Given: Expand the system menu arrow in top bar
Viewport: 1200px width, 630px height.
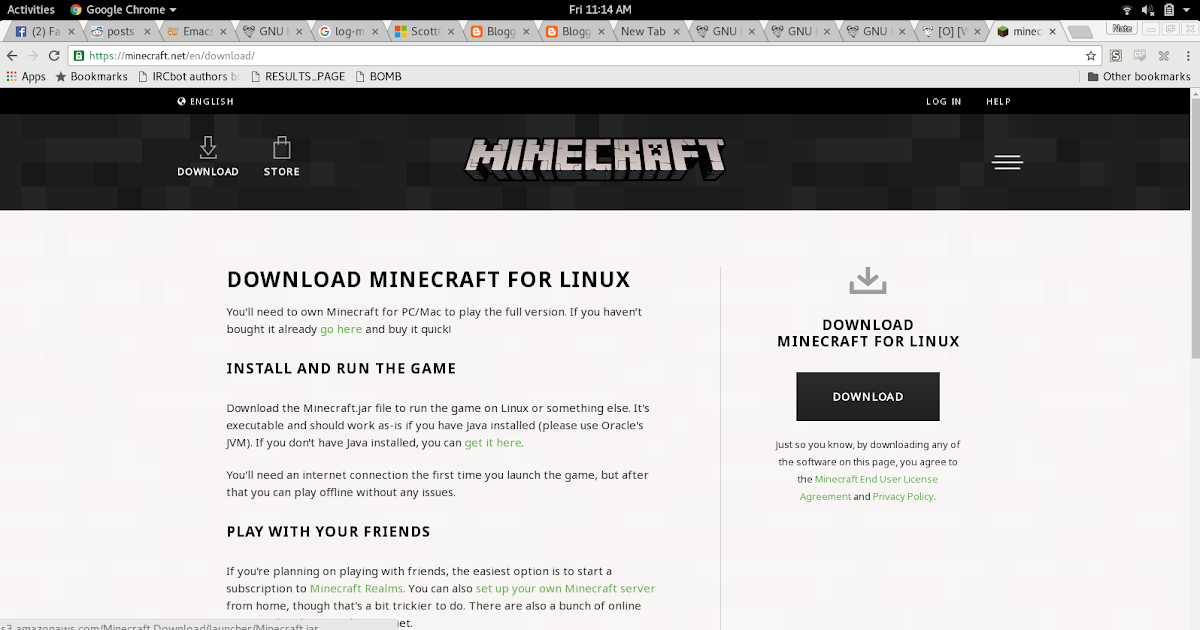Looking at the screenshot, I should click(x=1187, y=9).
